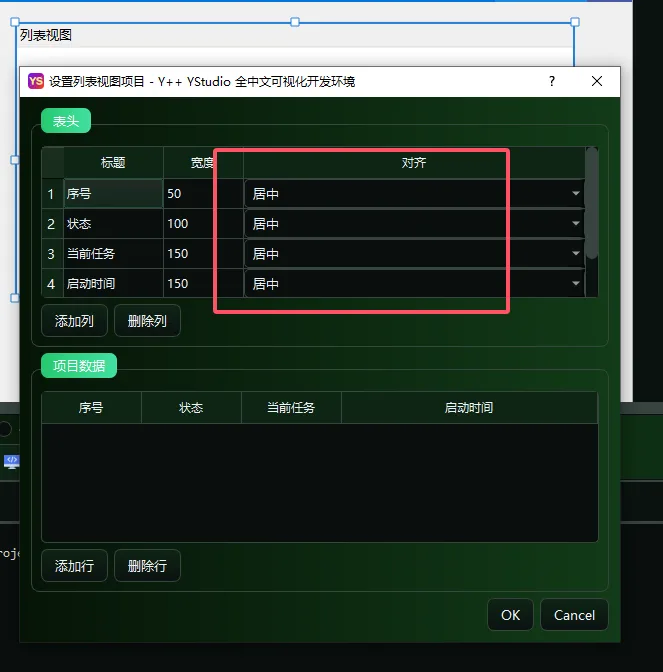
Task: Click the 删除行 button
Action: click(x=147, y=566)
